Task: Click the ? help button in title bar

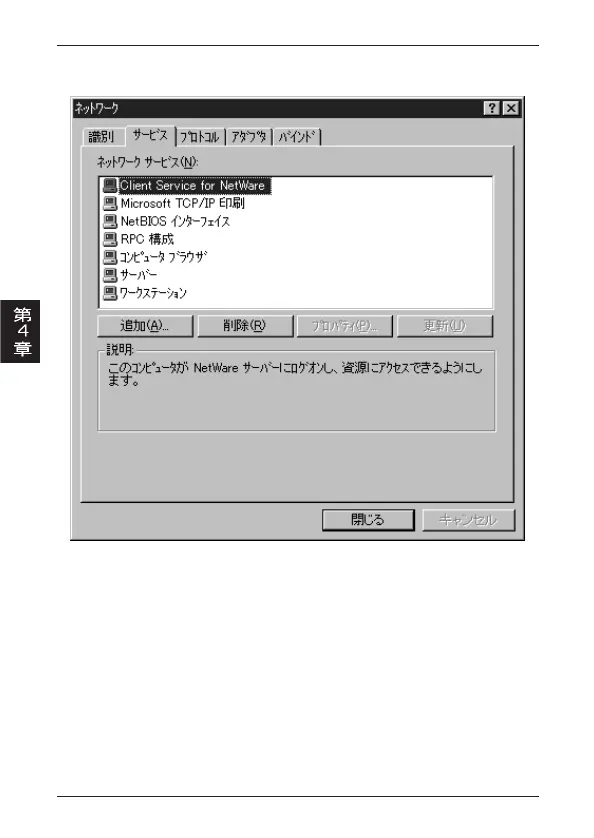Action: click(x=492, y=108)
